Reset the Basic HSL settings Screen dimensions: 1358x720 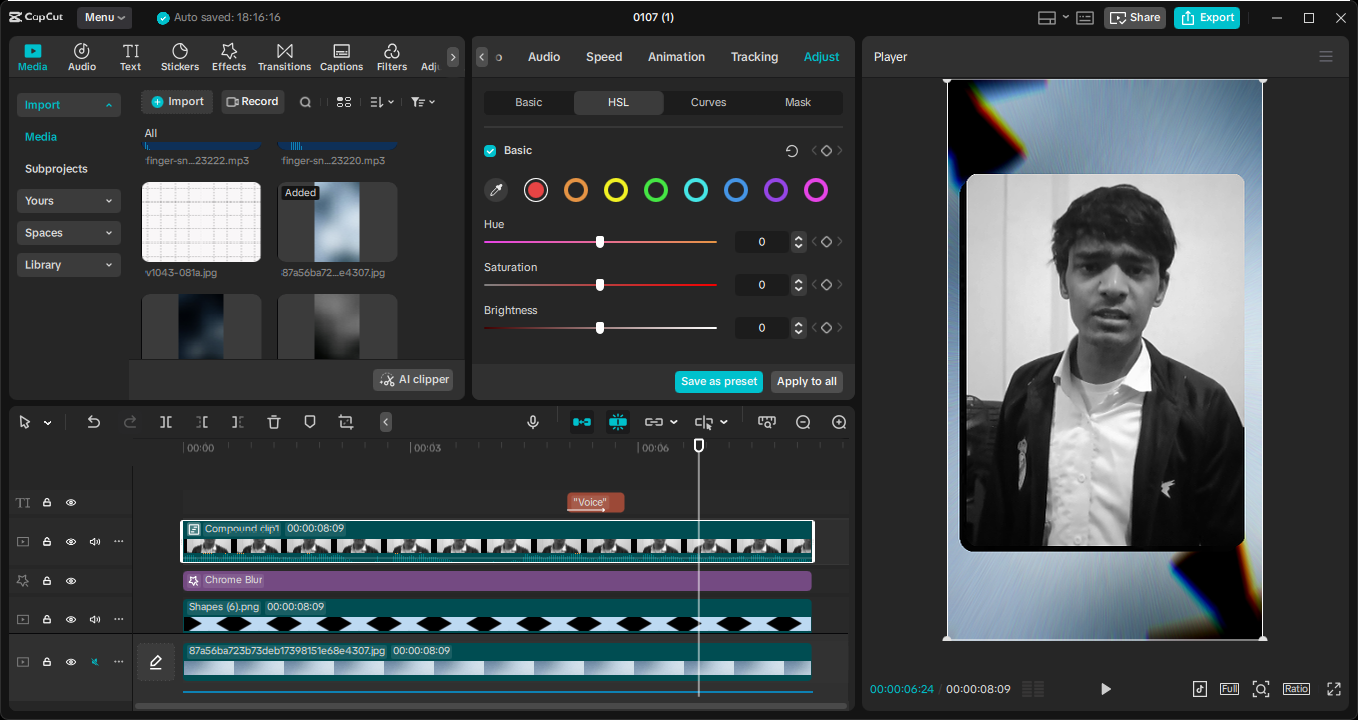792,151
